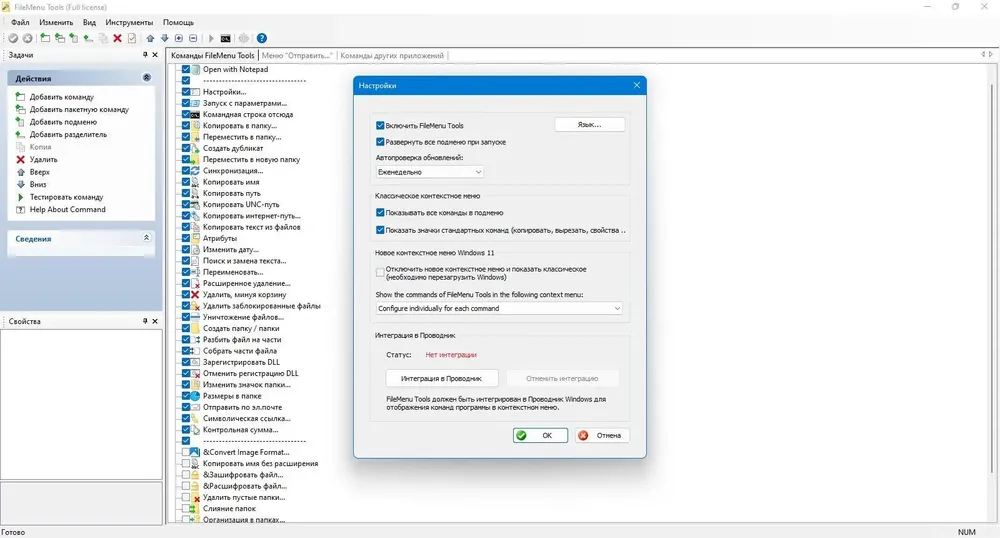
Task: Click the Move down arrow toolbar icon
Action: pos(165,38)
